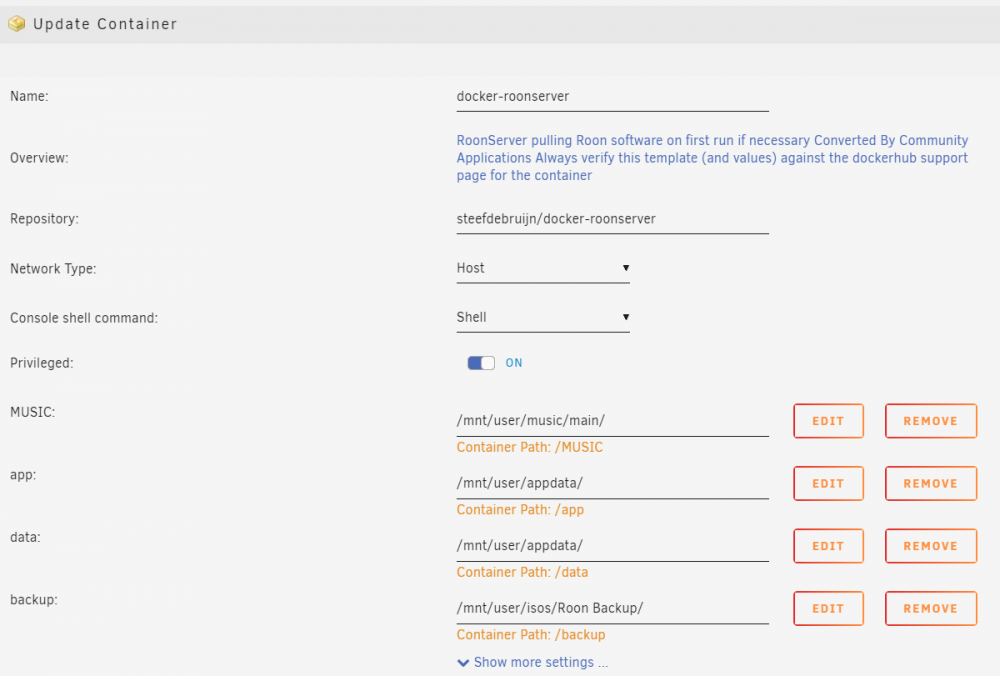Screen dimensions: 1000x676
Task: Click the 'Privileged:' label
Action: tap(41, 364)
